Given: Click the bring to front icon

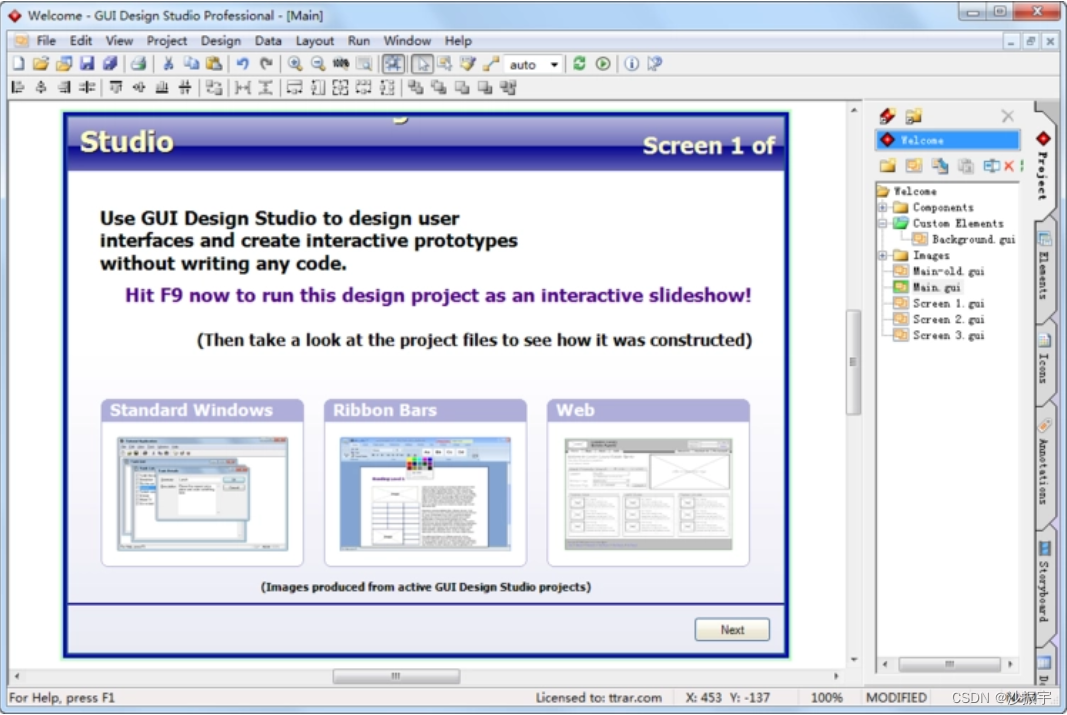Looking at the screenshot, I should click(416, 88).
